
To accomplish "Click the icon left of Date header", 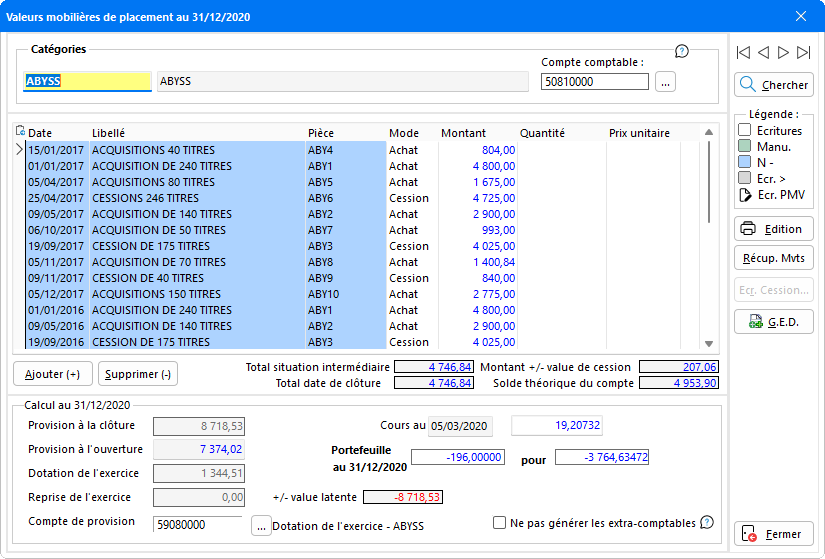I will point(20,132).
